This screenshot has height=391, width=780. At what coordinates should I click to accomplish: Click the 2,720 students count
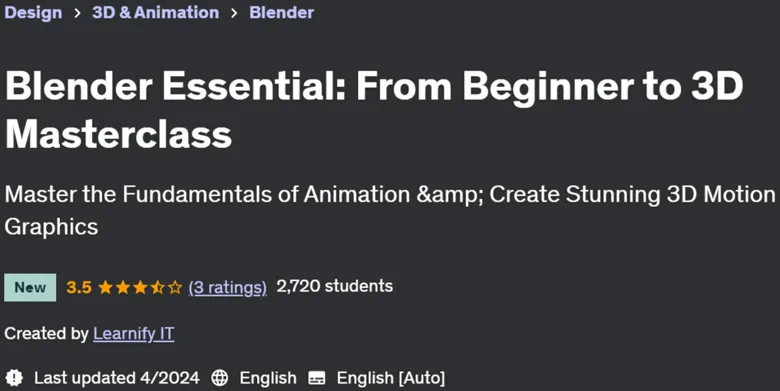335,286
